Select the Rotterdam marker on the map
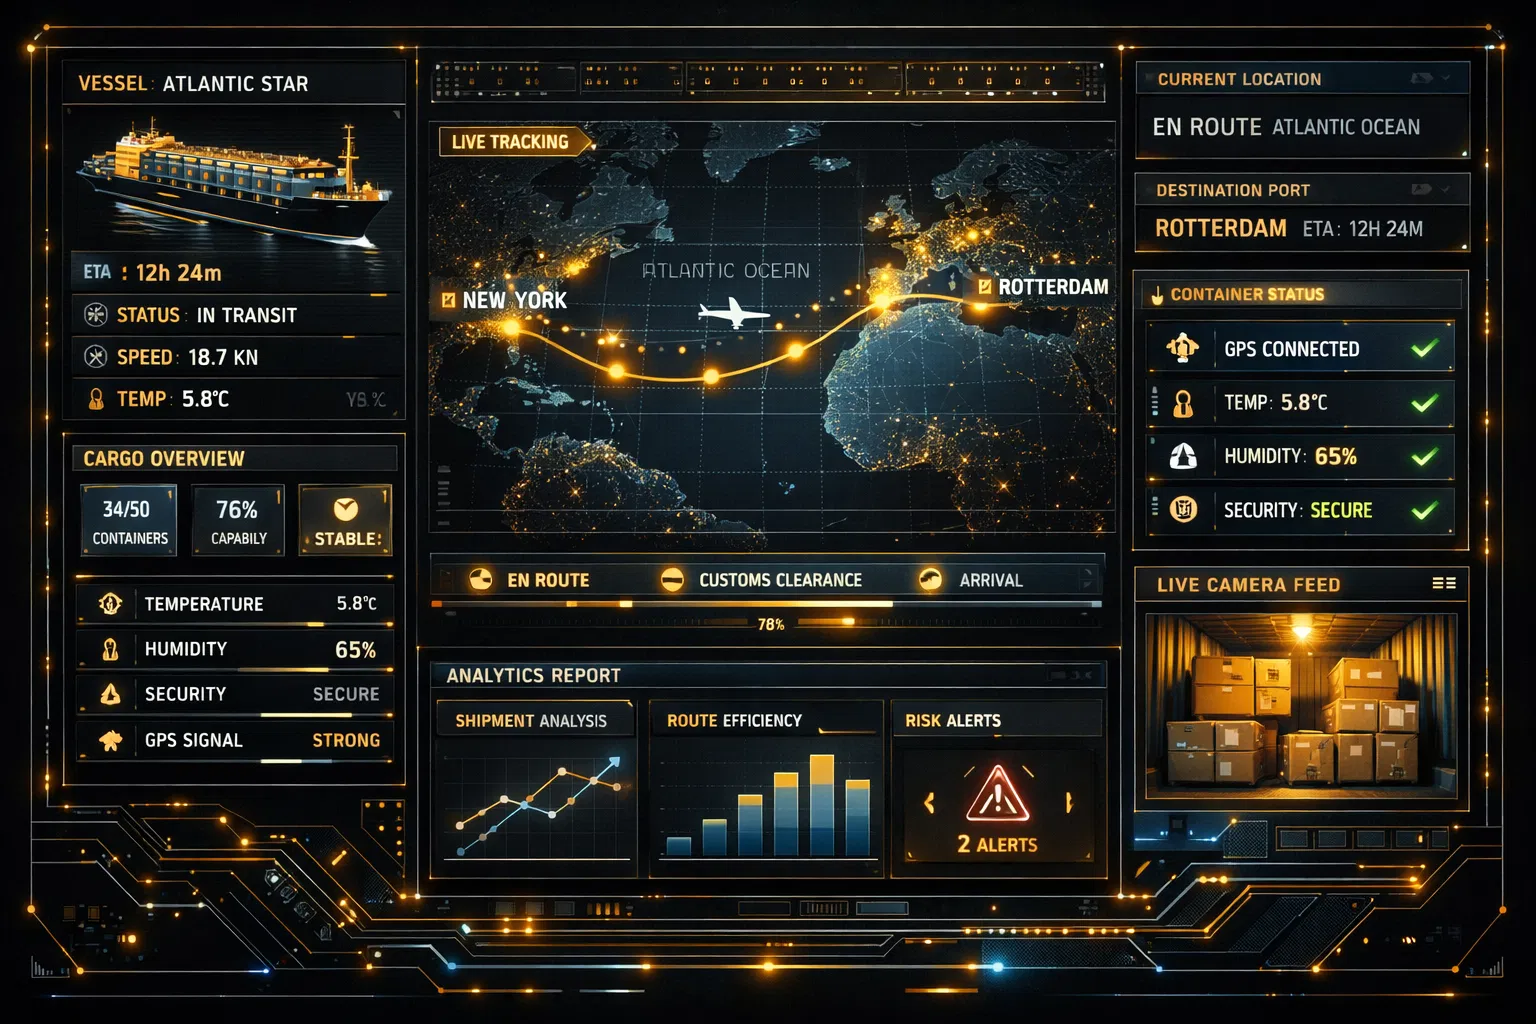This screenshot has width=1536, height=1024. point(988,287)
